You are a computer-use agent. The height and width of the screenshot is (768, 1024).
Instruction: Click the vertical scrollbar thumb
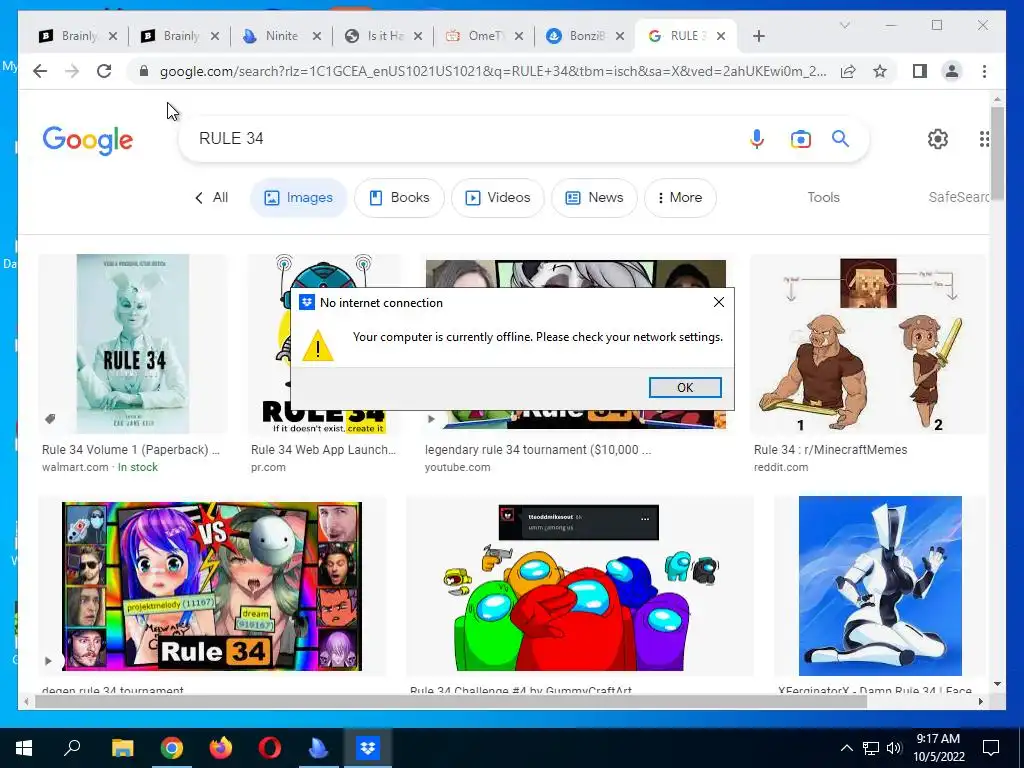(997, 154)
